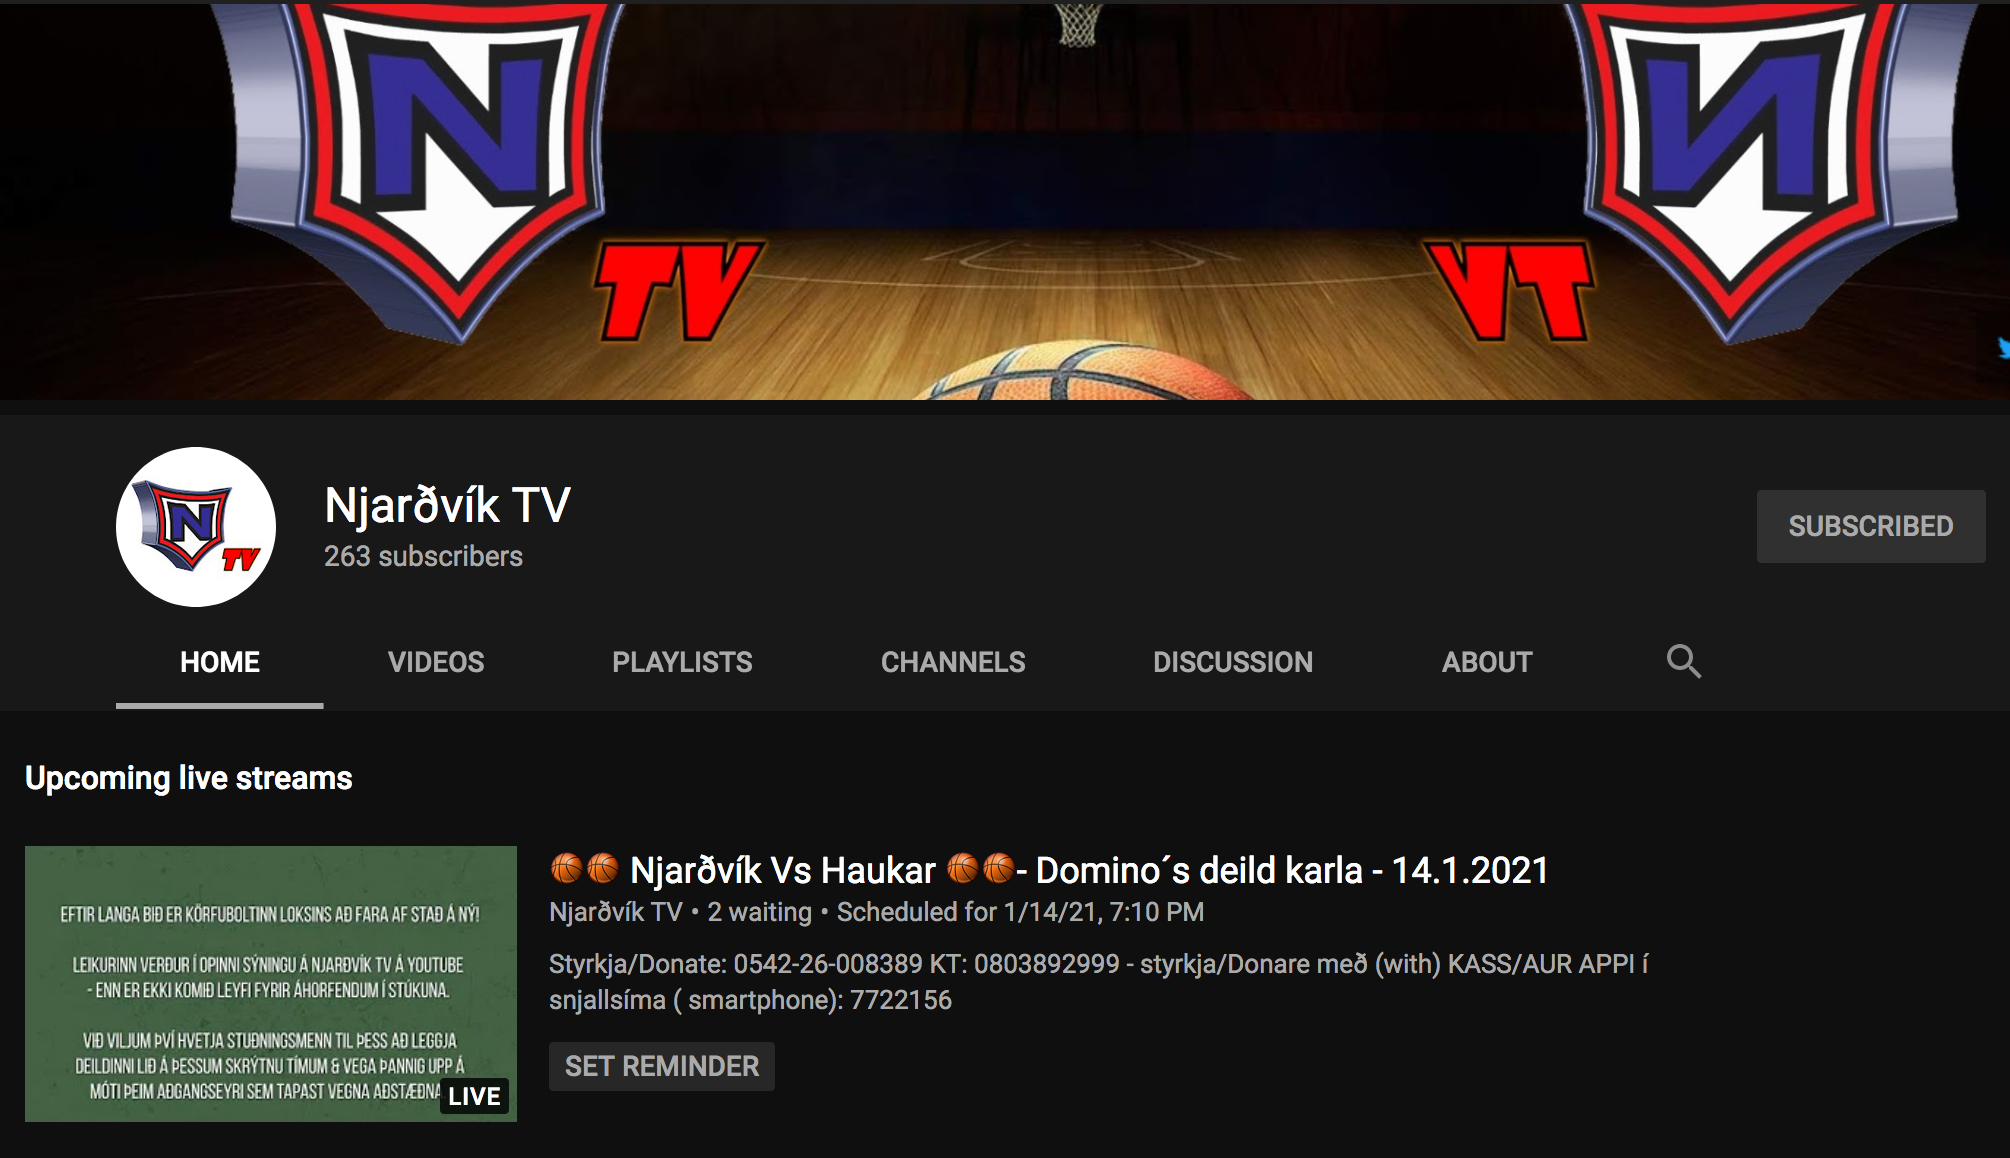This screenshot has width=2010, height=1158.
Task: Click the channel banner image
Action: [1005, 200]
